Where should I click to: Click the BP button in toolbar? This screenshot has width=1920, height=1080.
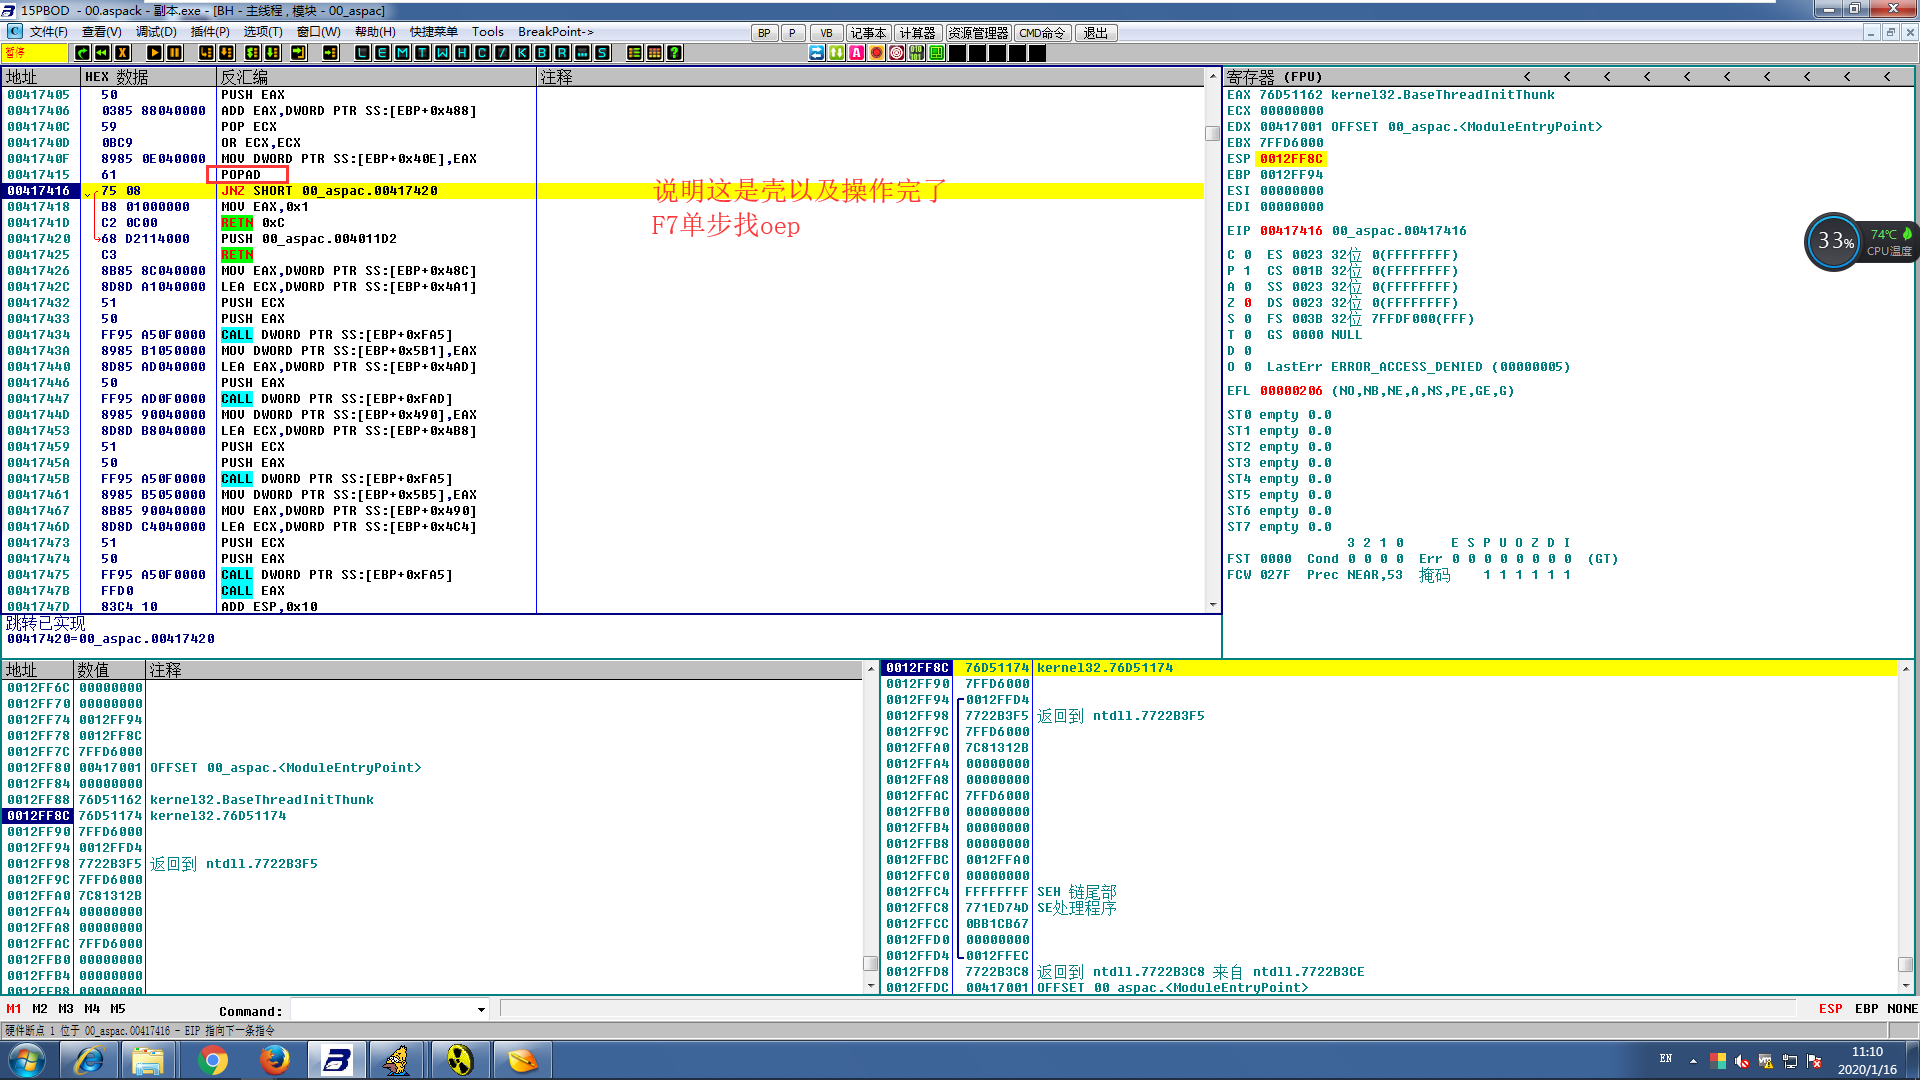[x=764, y=33]
